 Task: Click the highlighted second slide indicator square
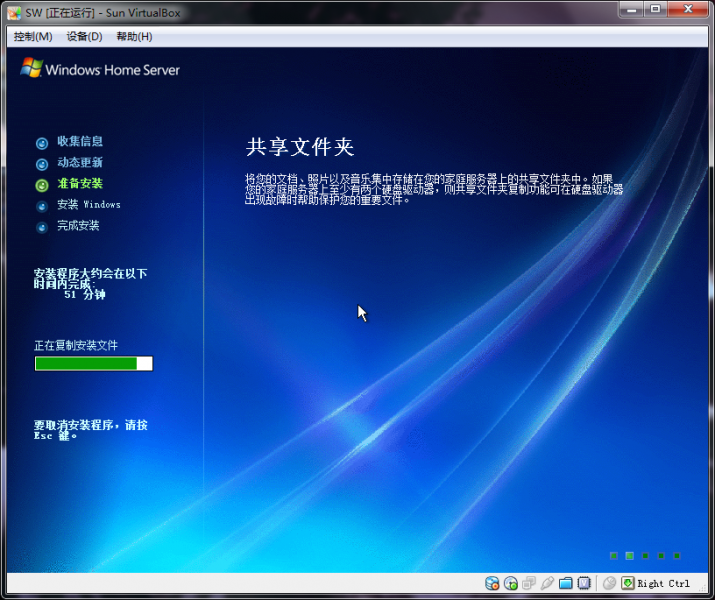coord(630,555)
